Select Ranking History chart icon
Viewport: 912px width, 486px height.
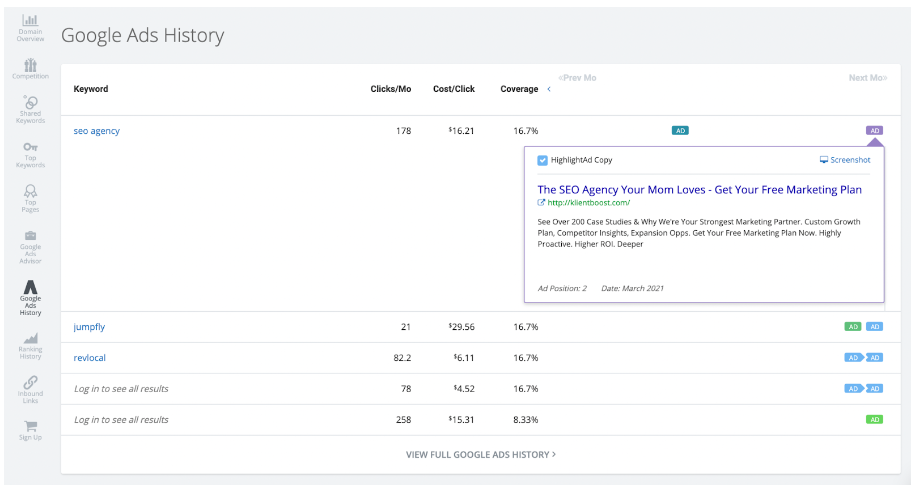pyautogui.click(x=30, y=338)
